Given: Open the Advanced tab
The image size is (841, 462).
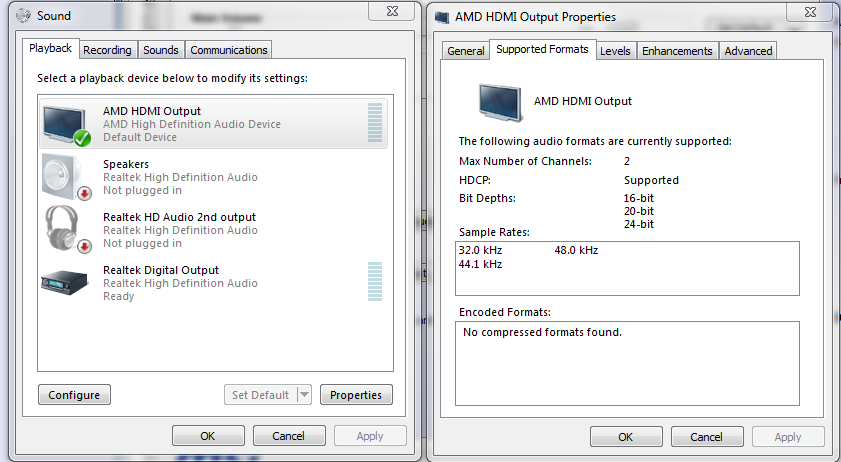Looking at the screenshot, I should pos(748,51).
